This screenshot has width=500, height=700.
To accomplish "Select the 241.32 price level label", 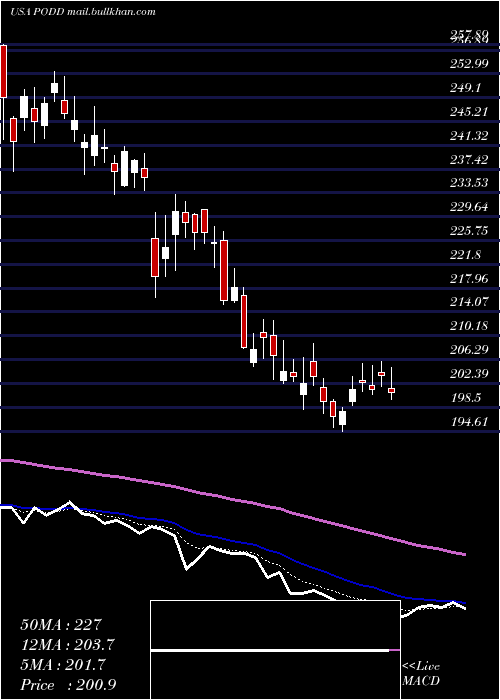I will (x=469, y=136).
